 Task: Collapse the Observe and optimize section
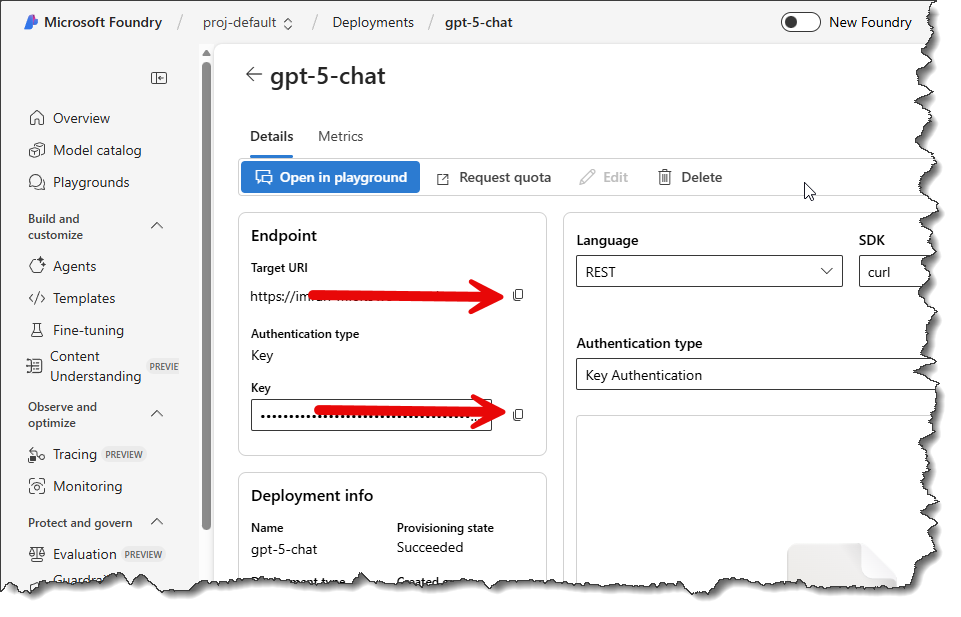157,414
